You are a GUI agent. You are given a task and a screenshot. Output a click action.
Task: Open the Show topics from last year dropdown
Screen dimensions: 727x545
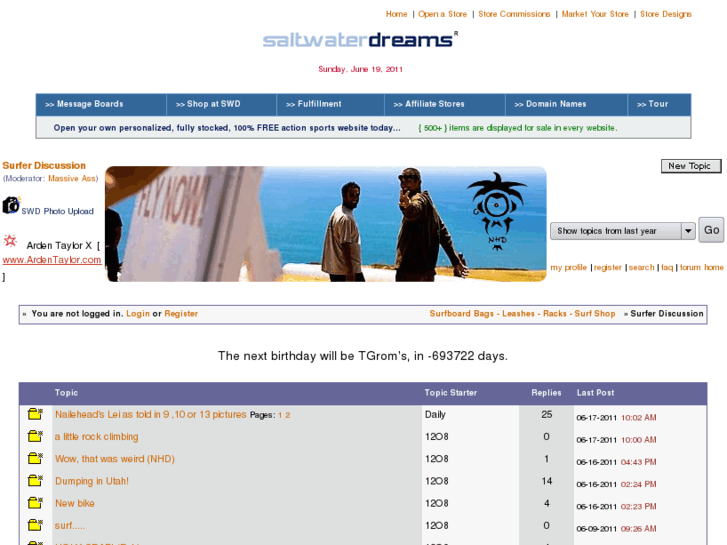623,231
